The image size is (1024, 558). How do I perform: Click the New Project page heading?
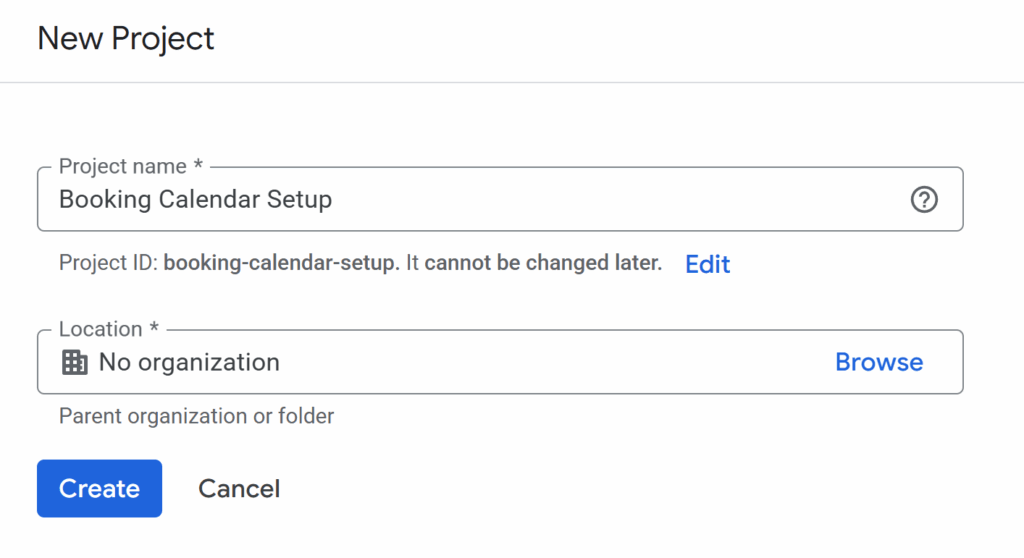126,39
